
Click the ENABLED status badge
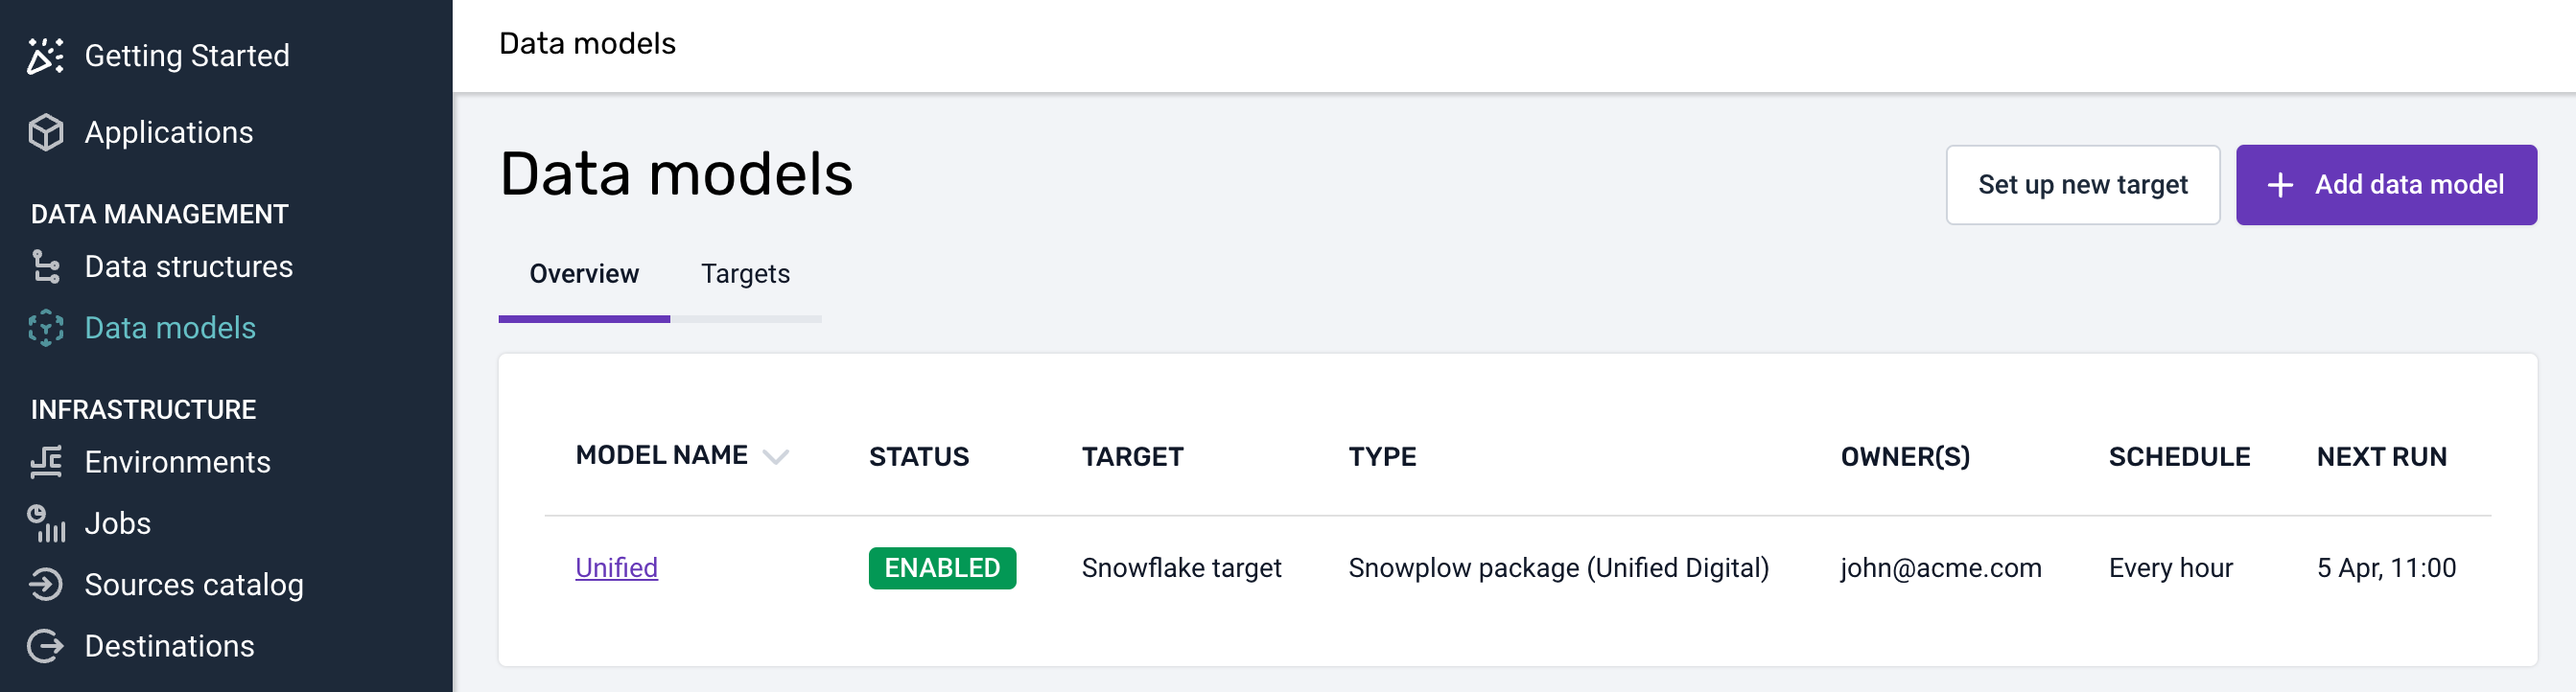click(x=941, y=568)
